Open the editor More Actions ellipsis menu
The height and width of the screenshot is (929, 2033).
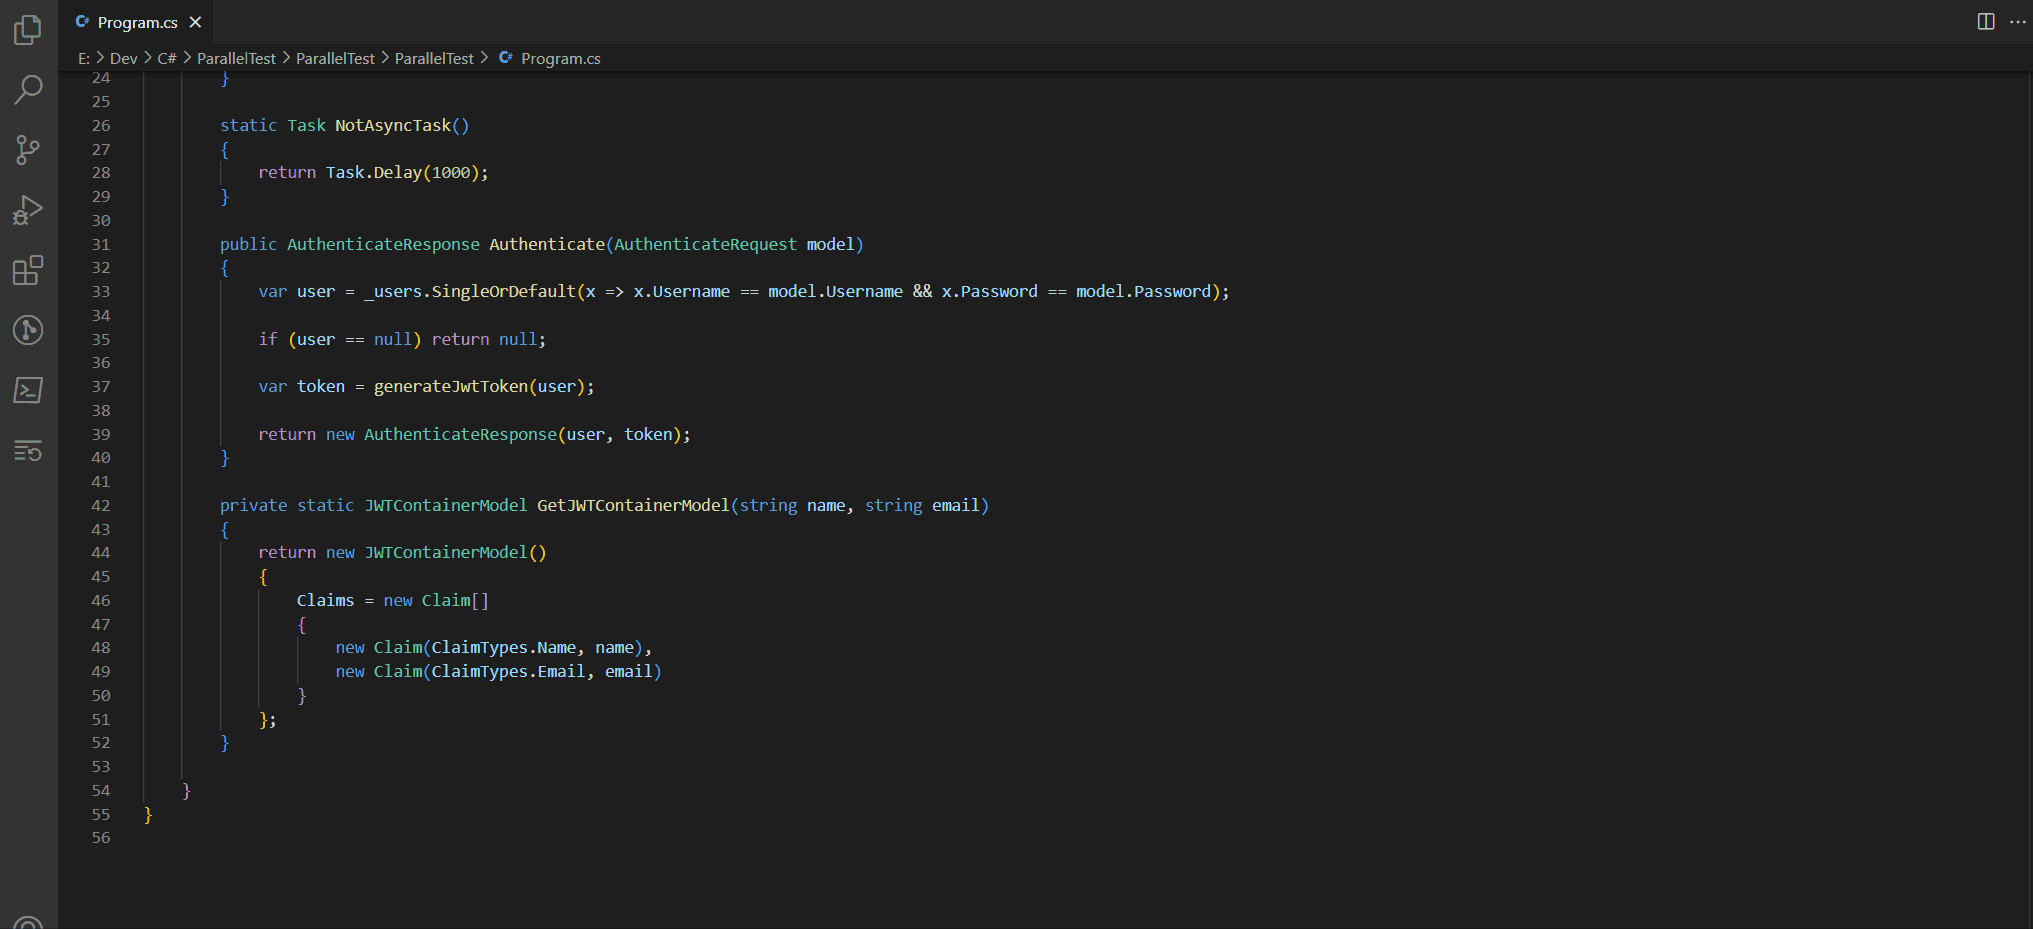click(x=2018, y=22)
